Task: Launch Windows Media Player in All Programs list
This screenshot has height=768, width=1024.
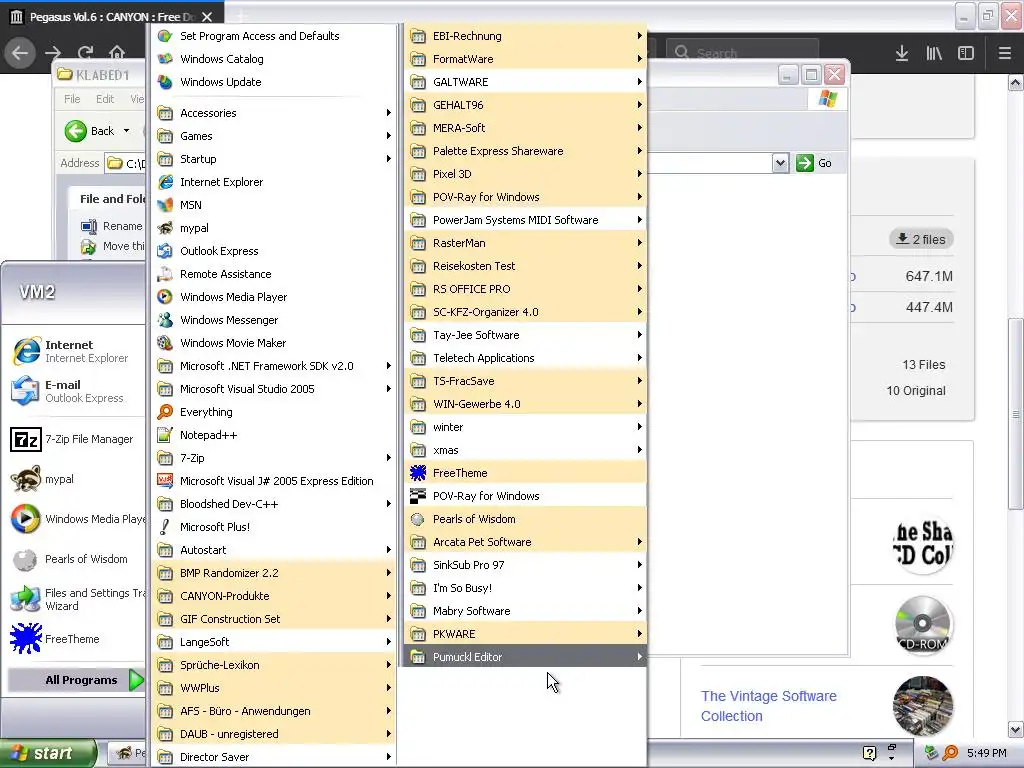Action: tap(273, 297)
